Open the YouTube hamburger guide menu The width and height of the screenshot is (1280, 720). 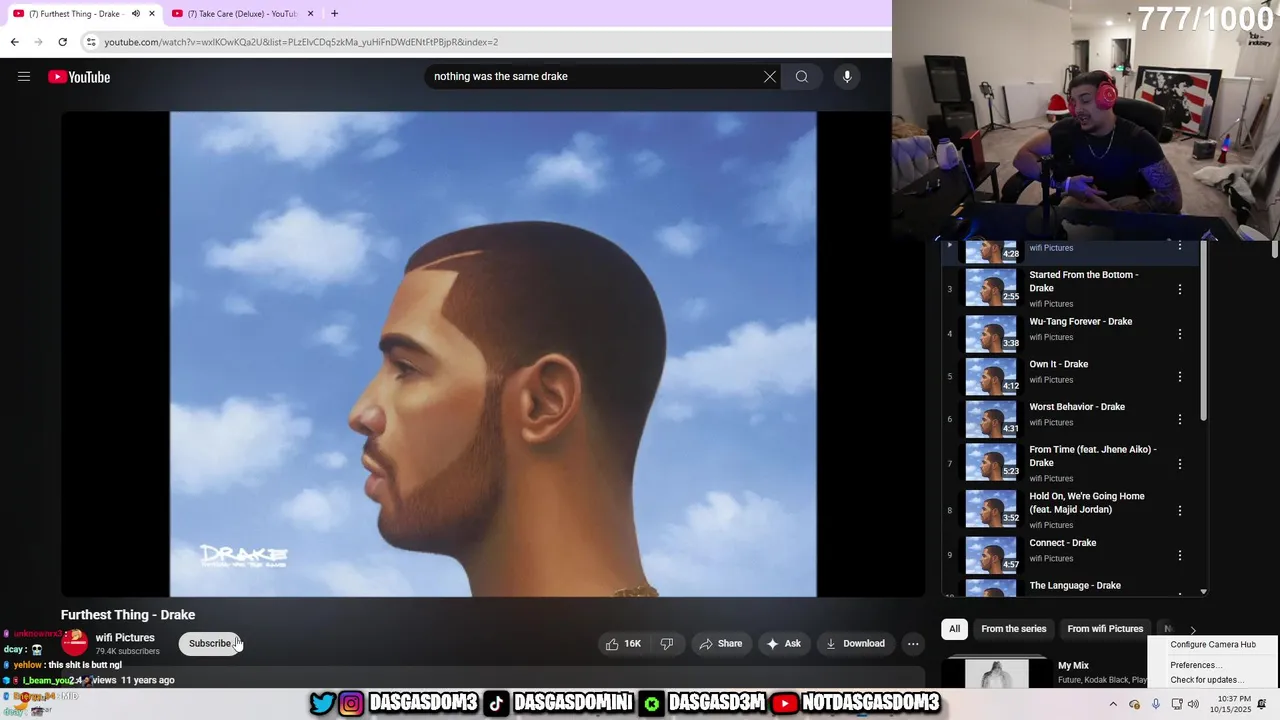pos(24,77)
